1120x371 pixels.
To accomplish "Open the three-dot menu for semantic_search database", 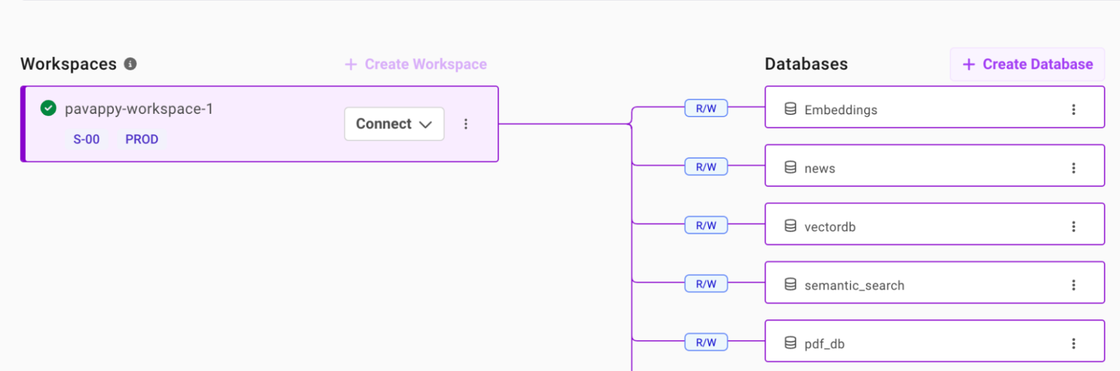I will click(x=1073, y=285).
